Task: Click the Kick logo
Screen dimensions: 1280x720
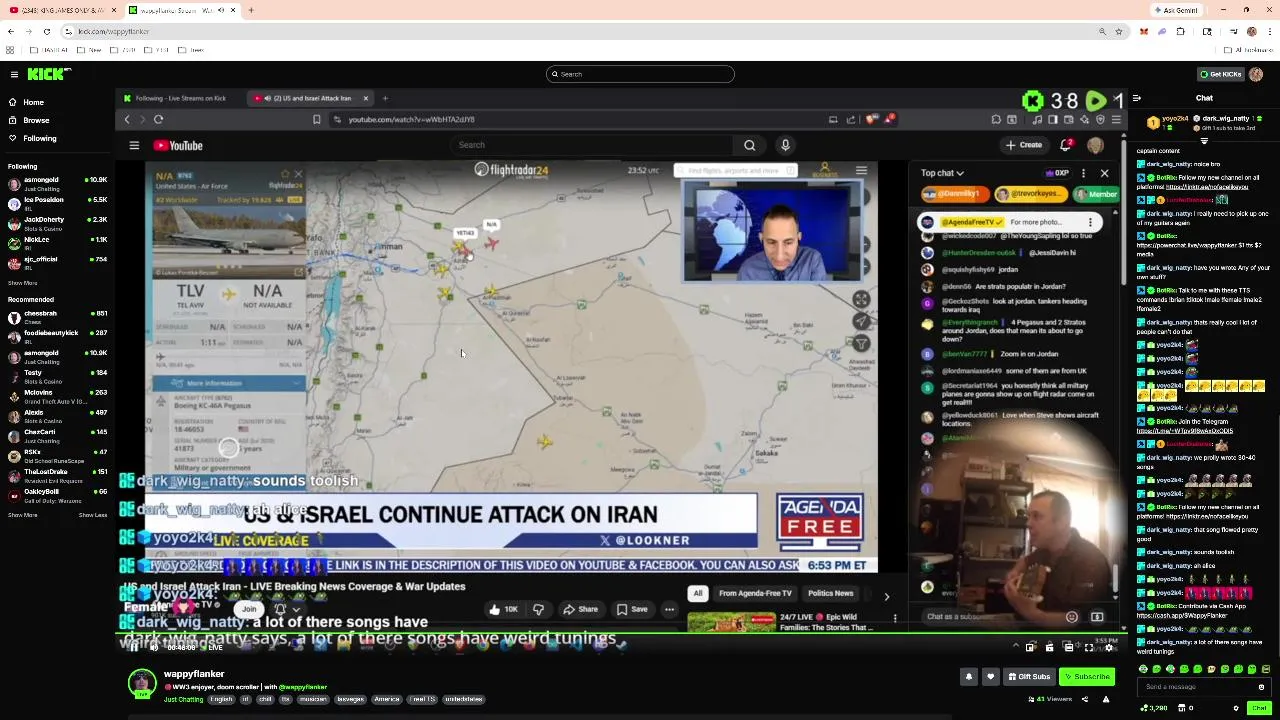Action: click(x=48, y=74)
